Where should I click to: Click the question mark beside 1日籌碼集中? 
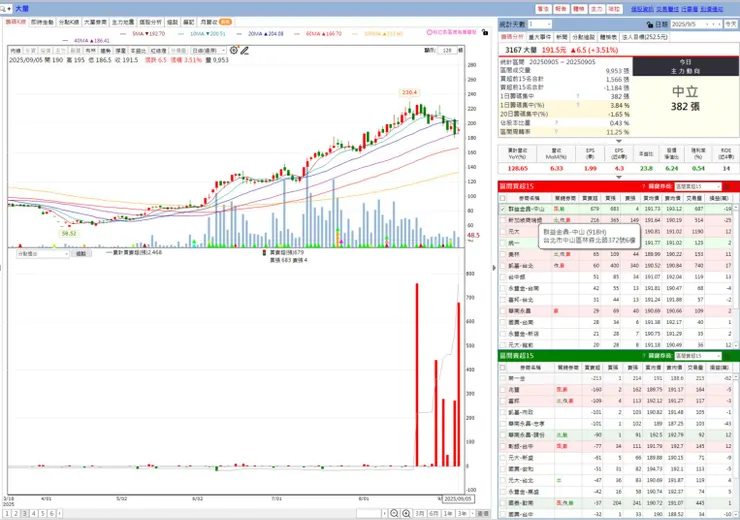coord(578,96)
